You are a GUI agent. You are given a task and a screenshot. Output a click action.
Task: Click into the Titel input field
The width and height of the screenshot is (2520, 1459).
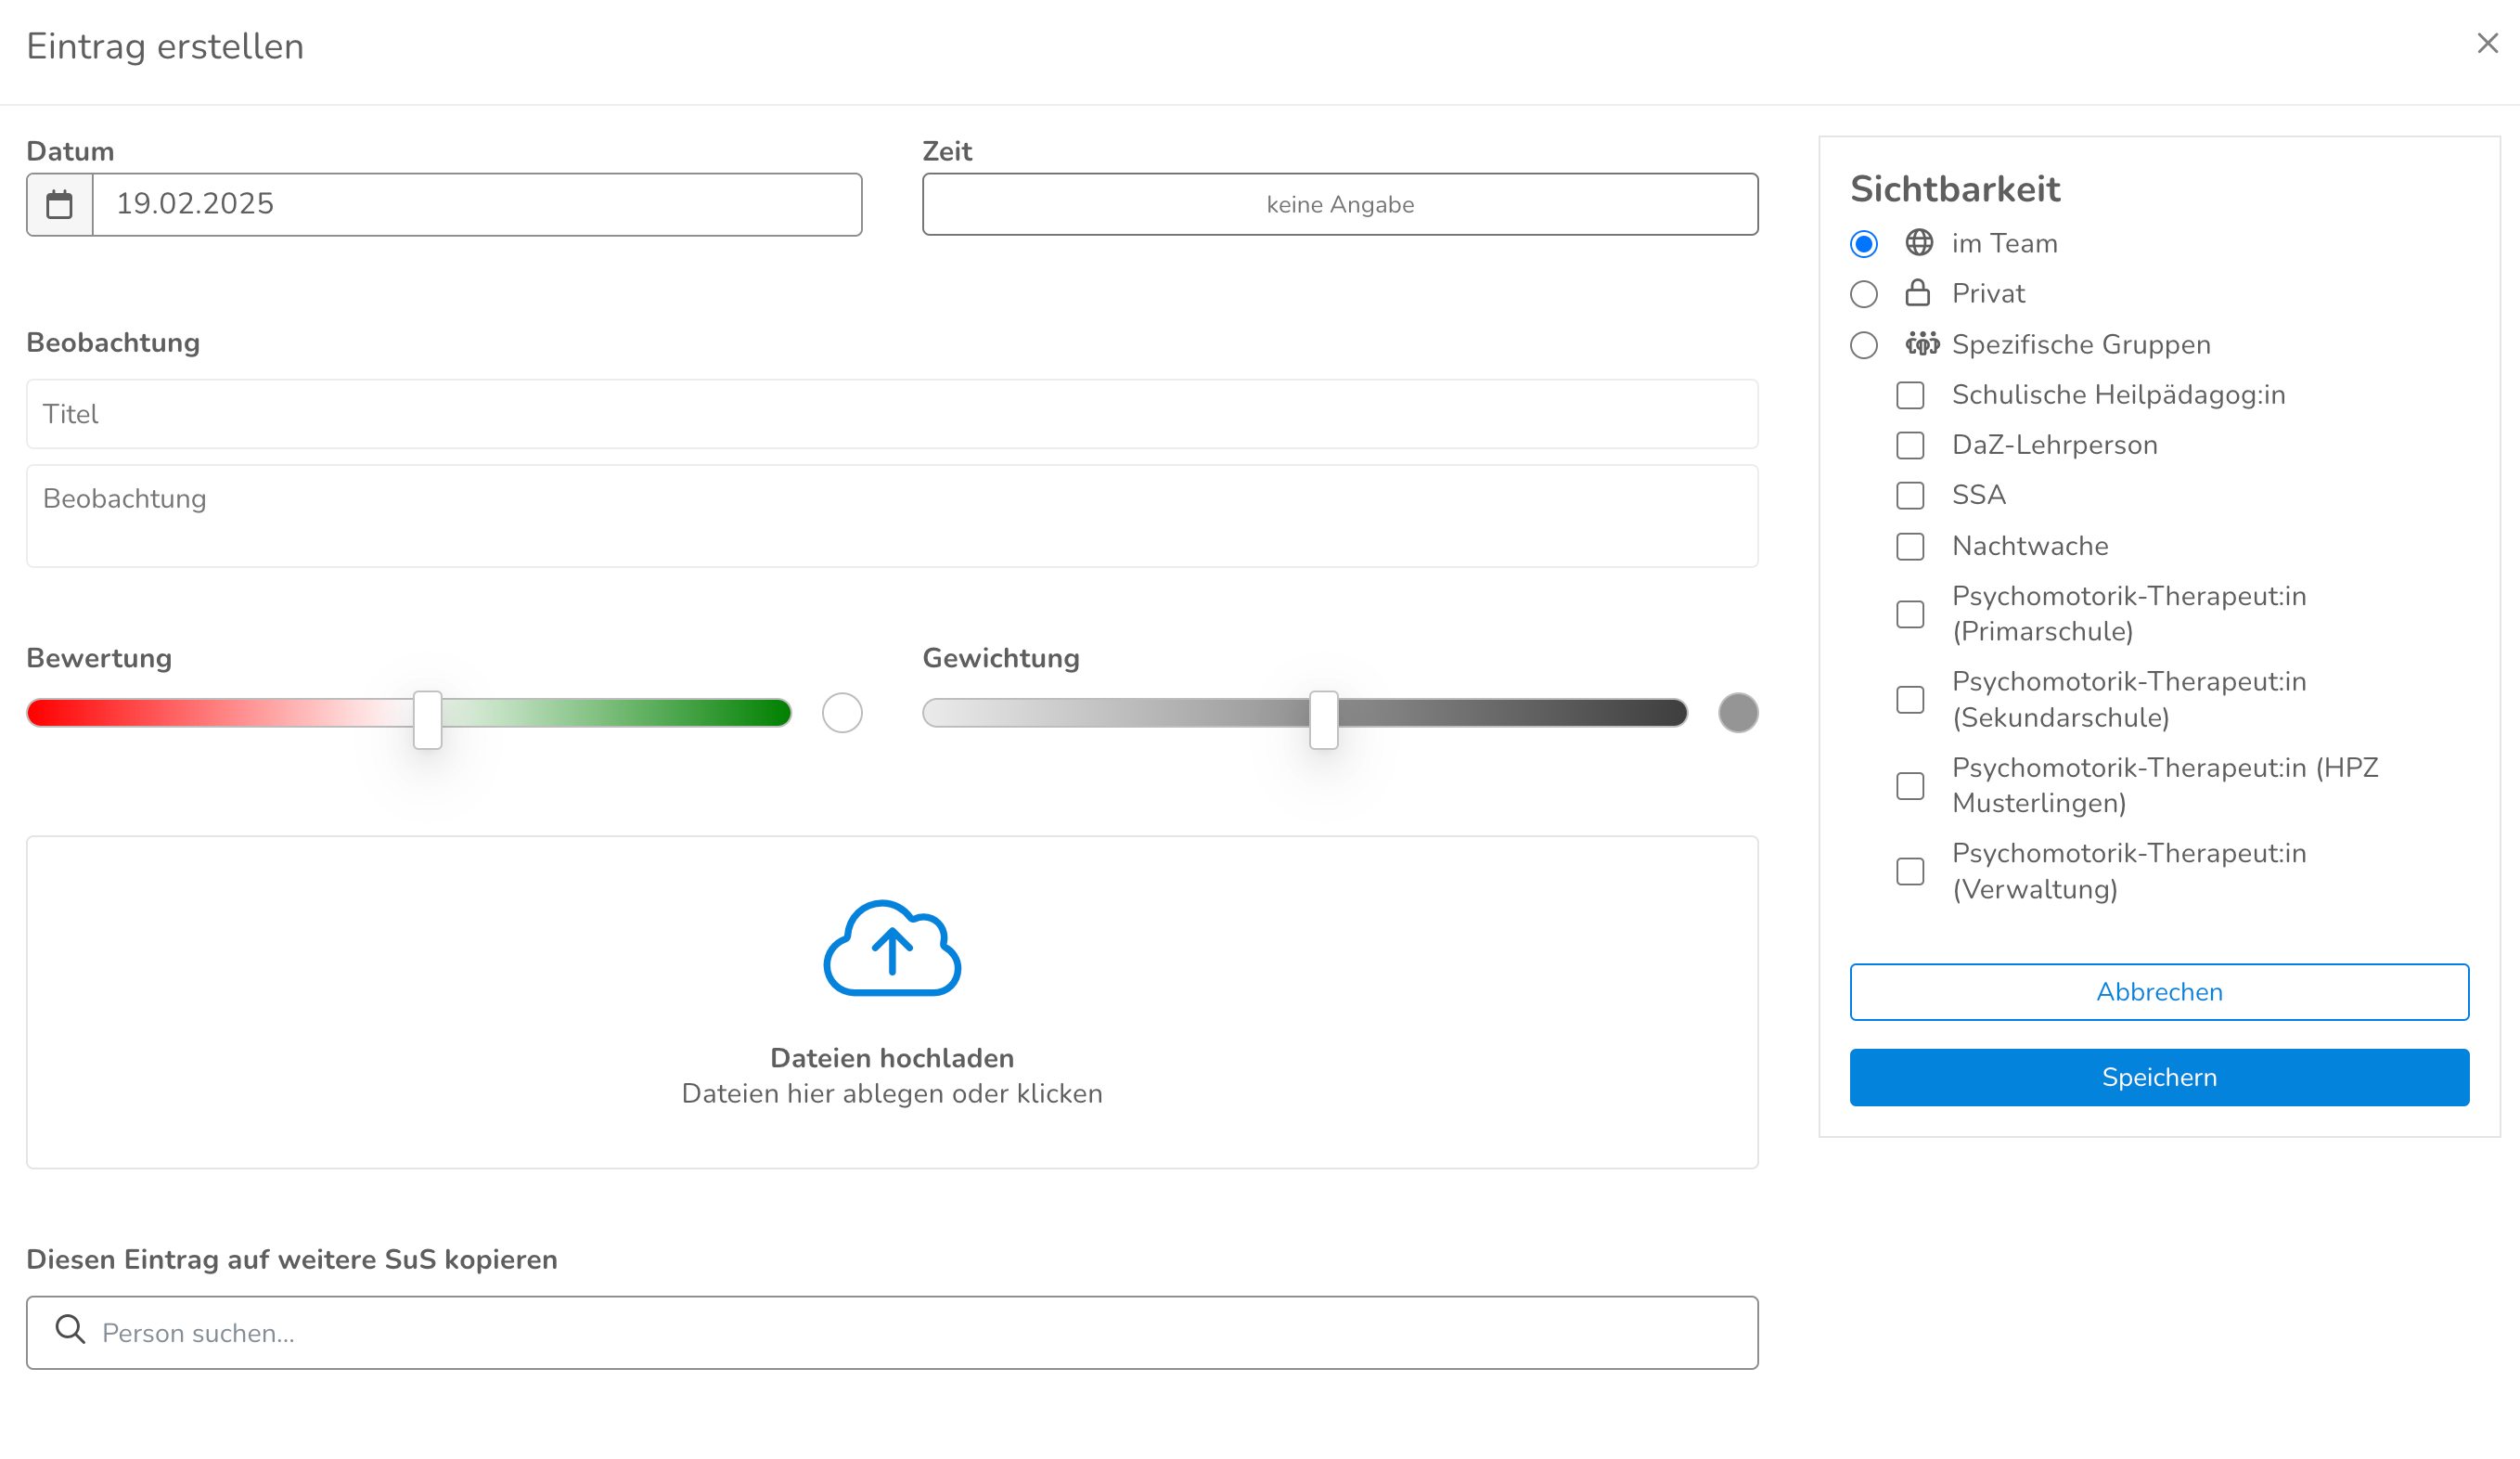click(x=891, y=414)
